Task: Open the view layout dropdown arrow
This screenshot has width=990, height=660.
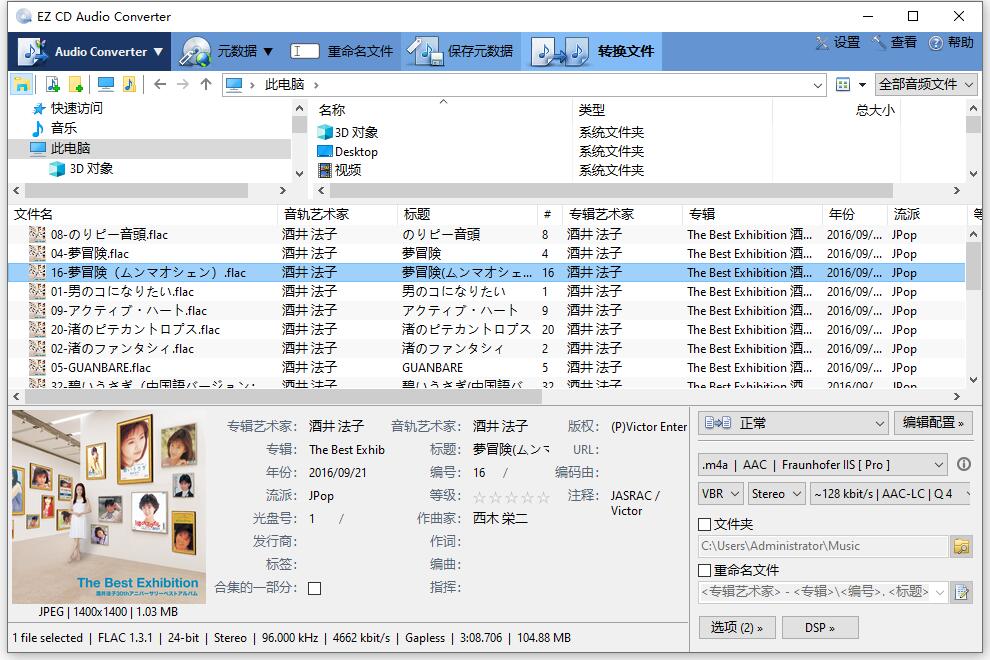Action: (x=862, y=85)
